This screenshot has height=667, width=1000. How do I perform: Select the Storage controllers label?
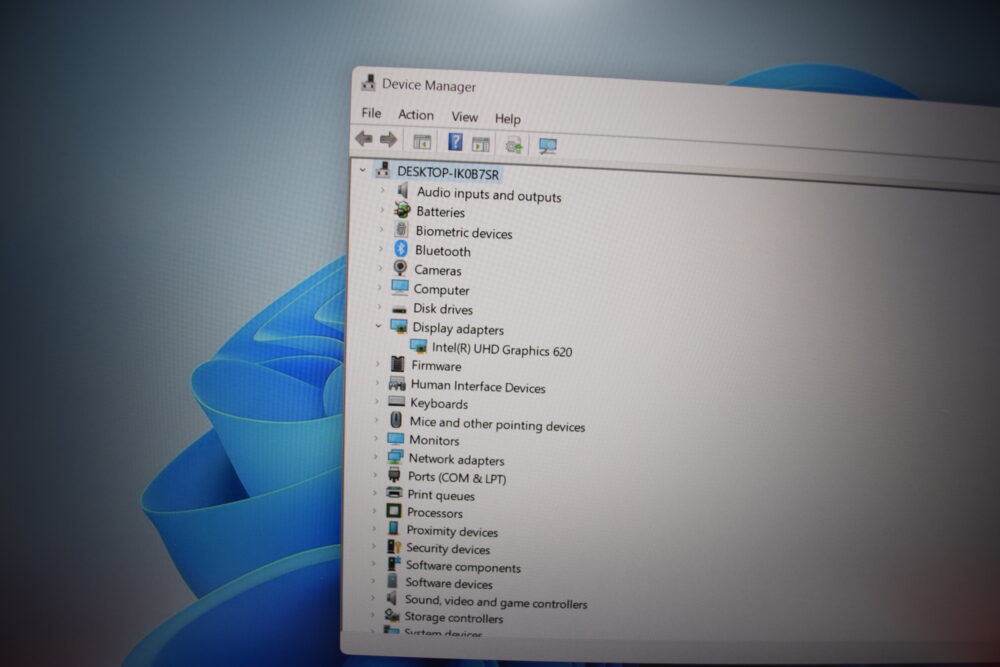[453, 617]
